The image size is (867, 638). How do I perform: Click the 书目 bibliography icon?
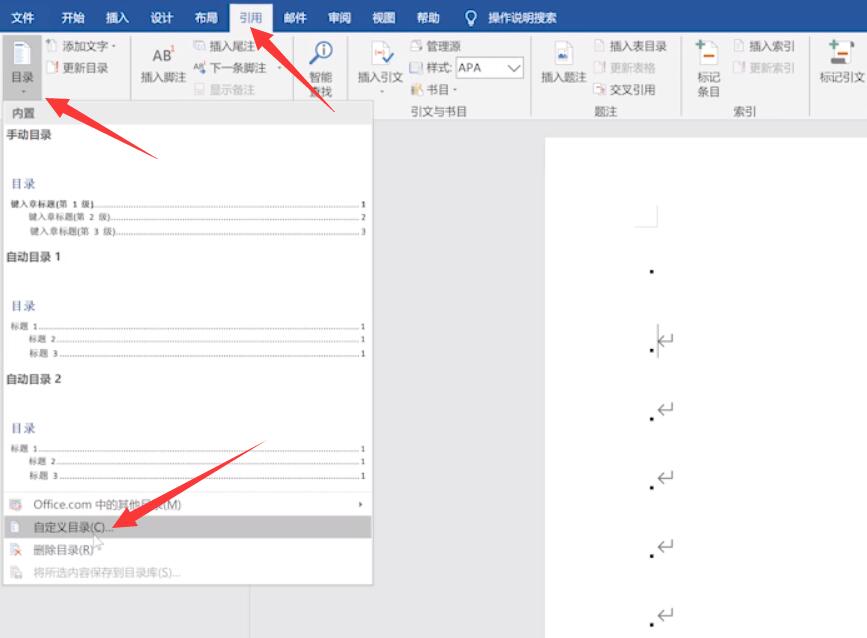pos(416,90)
